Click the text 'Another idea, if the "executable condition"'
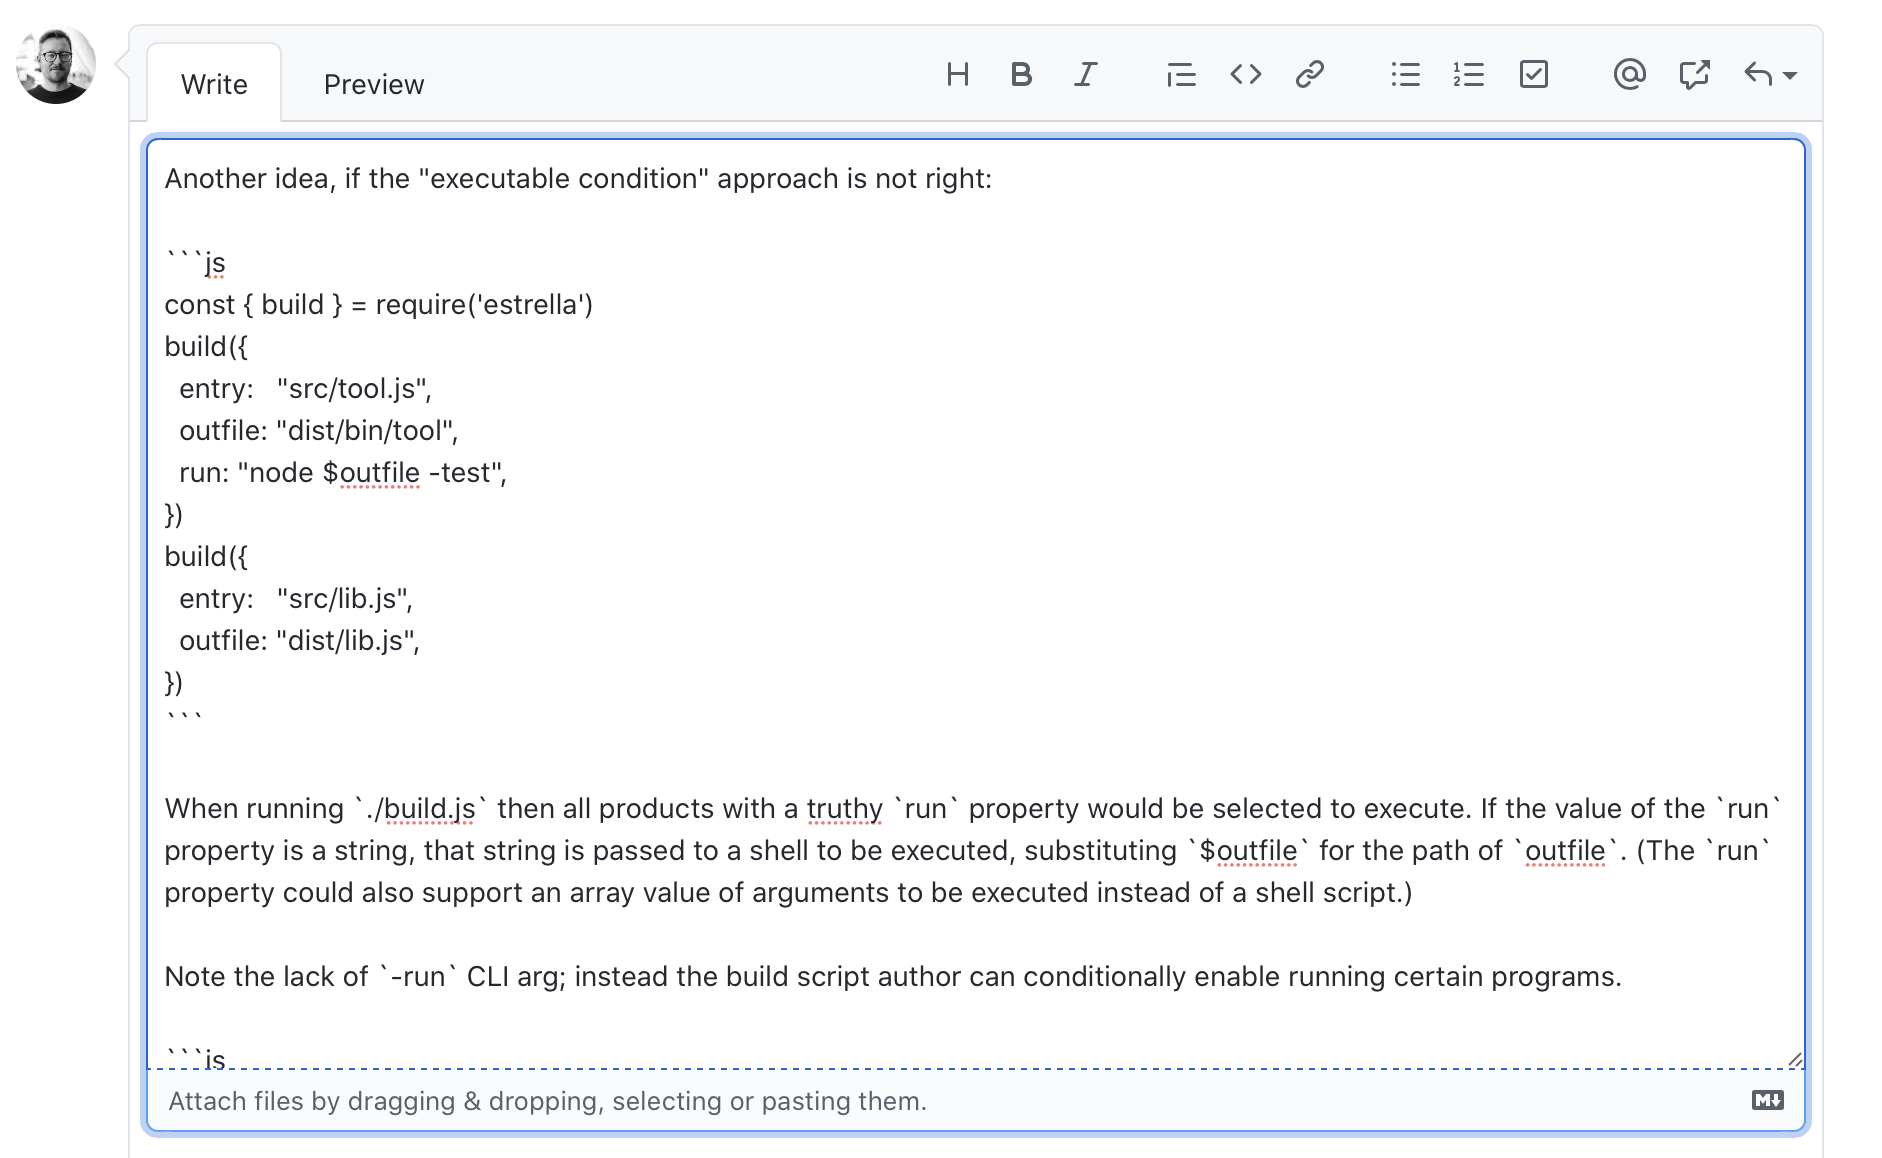The image size is (1882, 1158). pyautogui.click(x=436, y=178)
